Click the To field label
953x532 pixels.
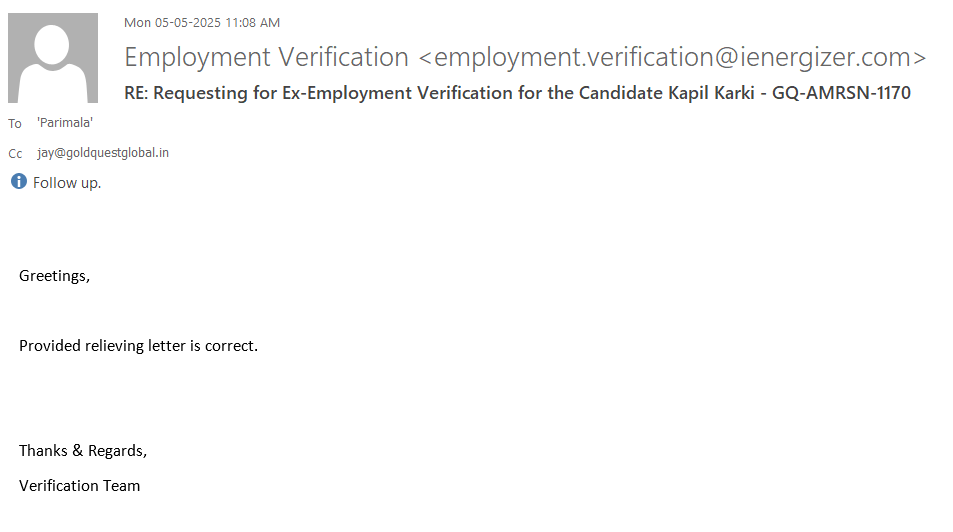(x=15, y=124)
